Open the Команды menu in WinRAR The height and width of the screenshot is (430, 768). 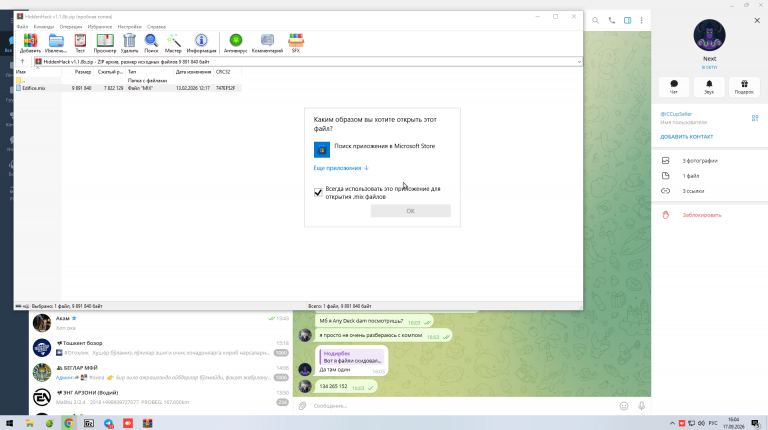pyautogui.click(x=44, y=27)
